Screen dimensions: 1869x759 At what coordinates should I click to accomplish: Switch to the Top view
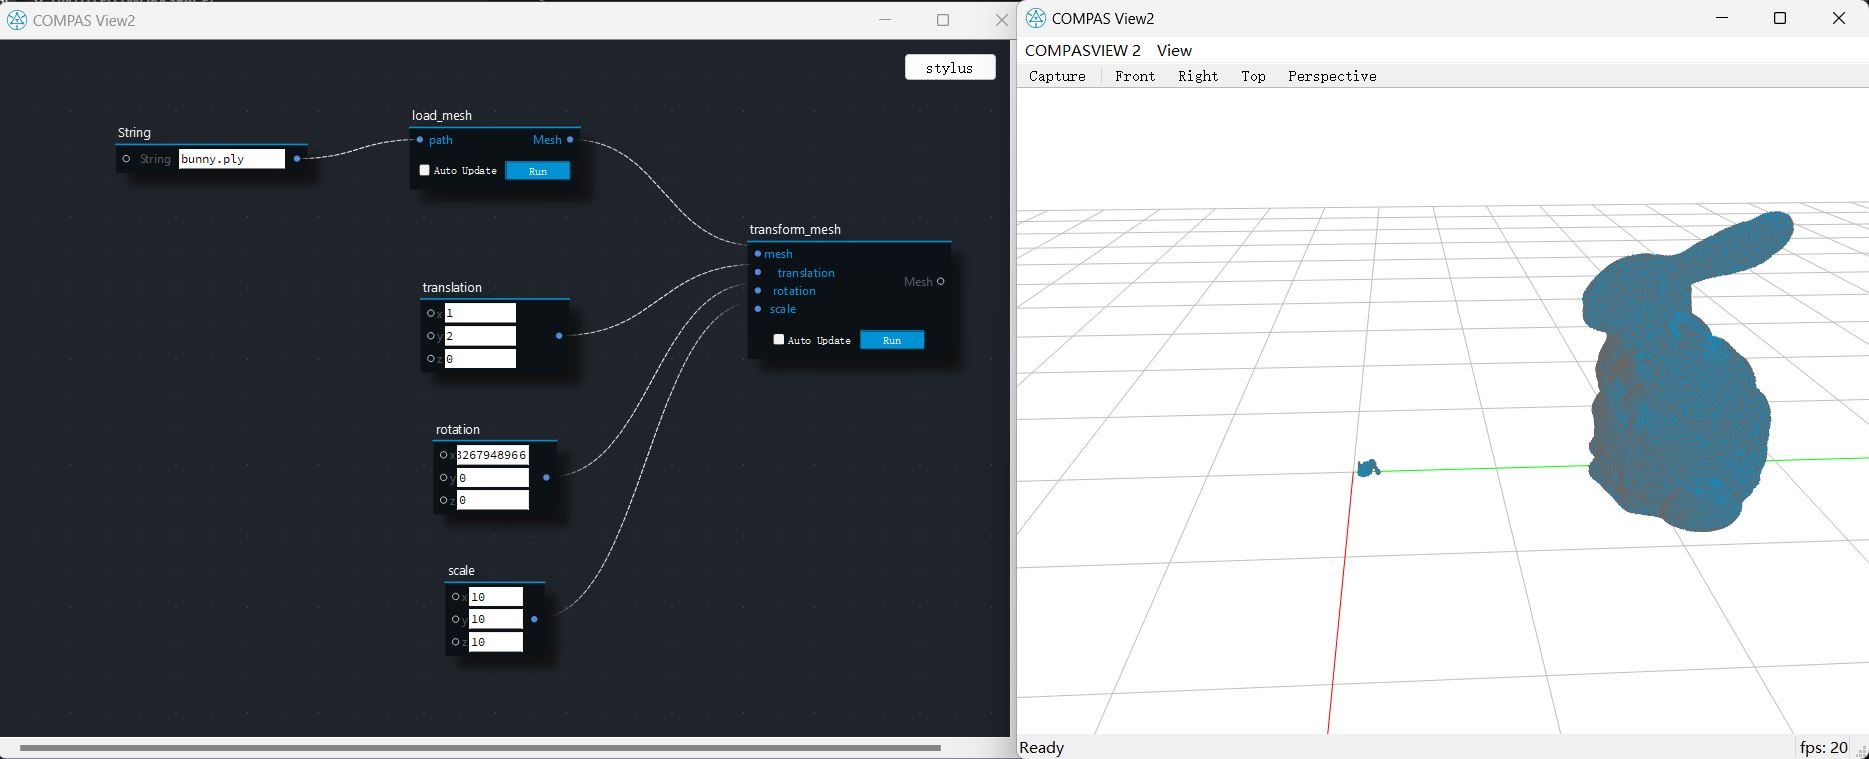coord(1253,76)
